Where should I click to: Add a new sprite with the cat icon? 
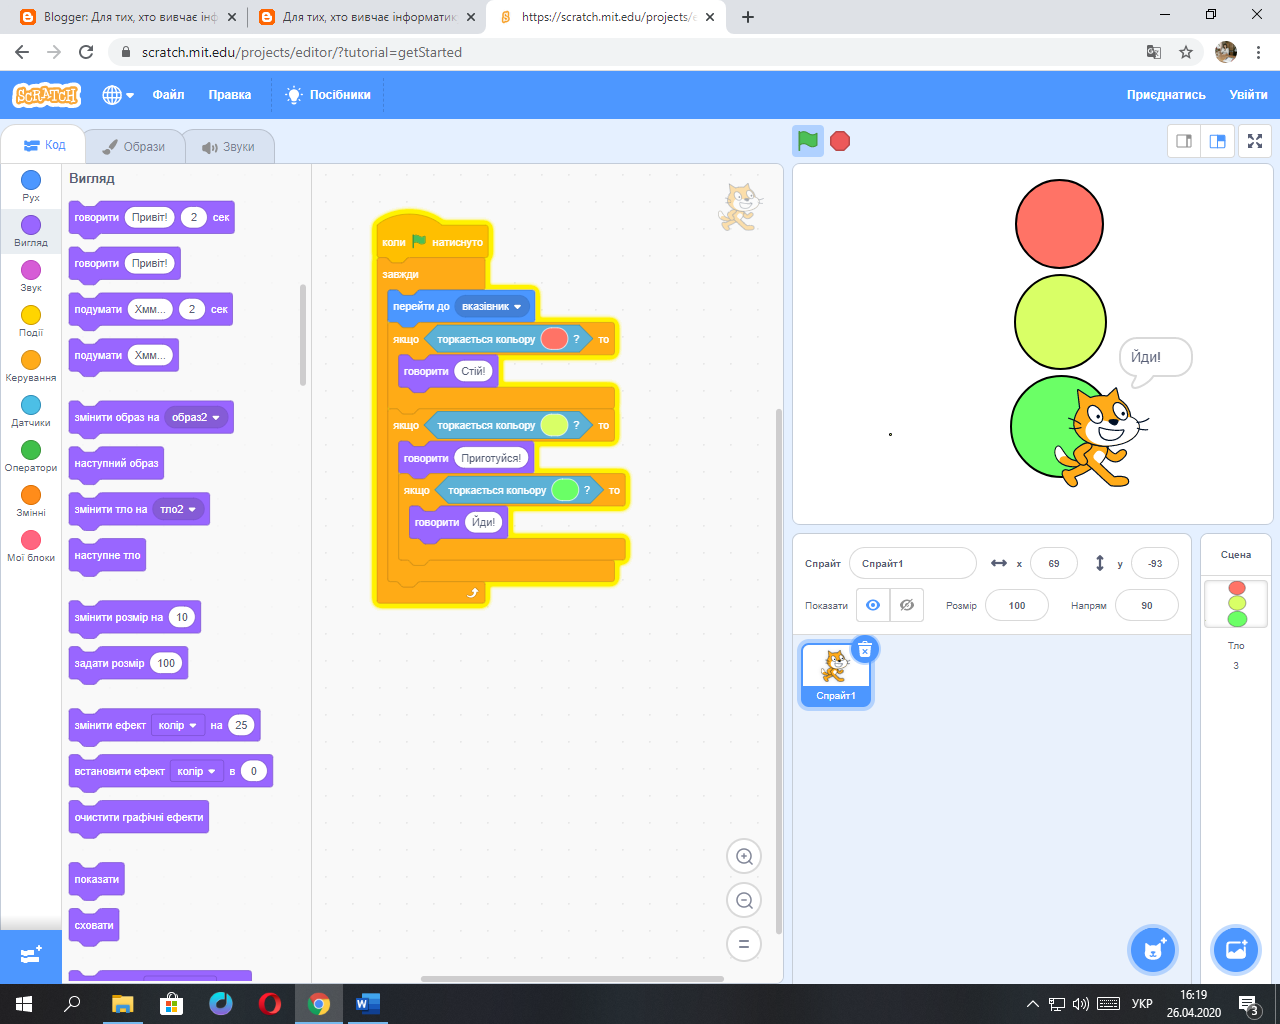(1153, 949)
